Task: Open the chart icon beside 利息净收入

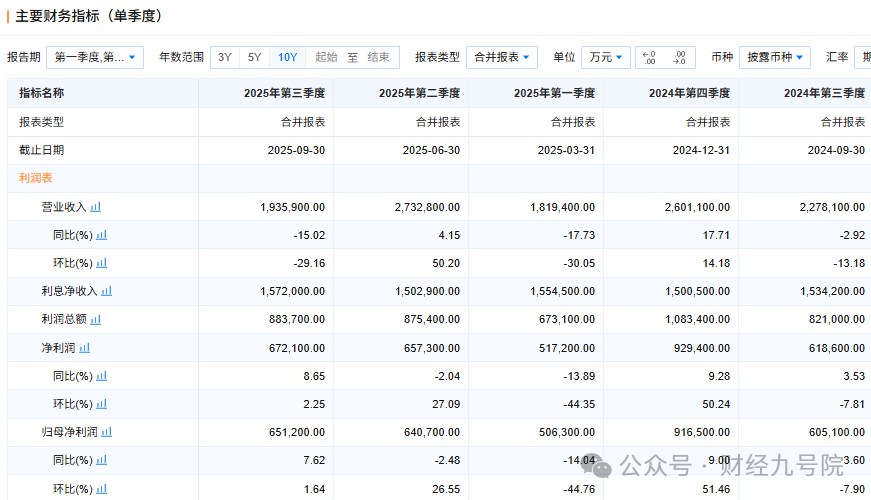Action: (107, 291)
